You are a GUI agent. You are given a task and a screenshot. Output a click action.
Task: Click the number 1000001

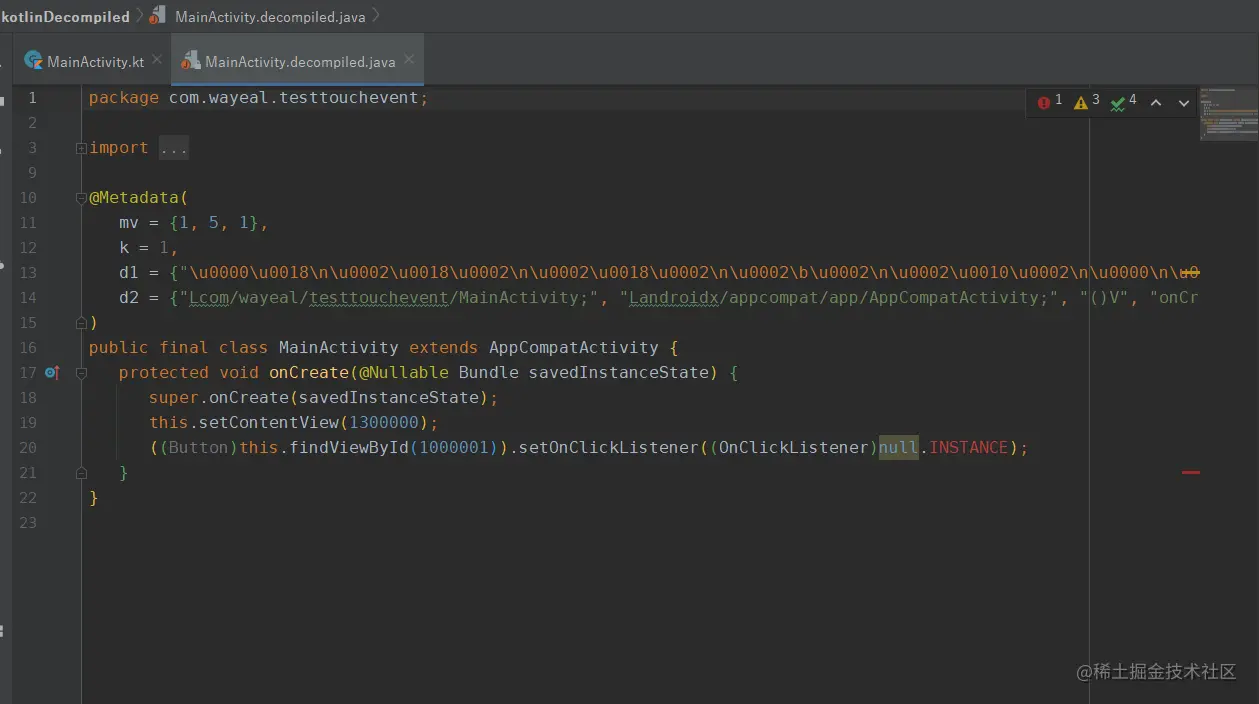454,448
